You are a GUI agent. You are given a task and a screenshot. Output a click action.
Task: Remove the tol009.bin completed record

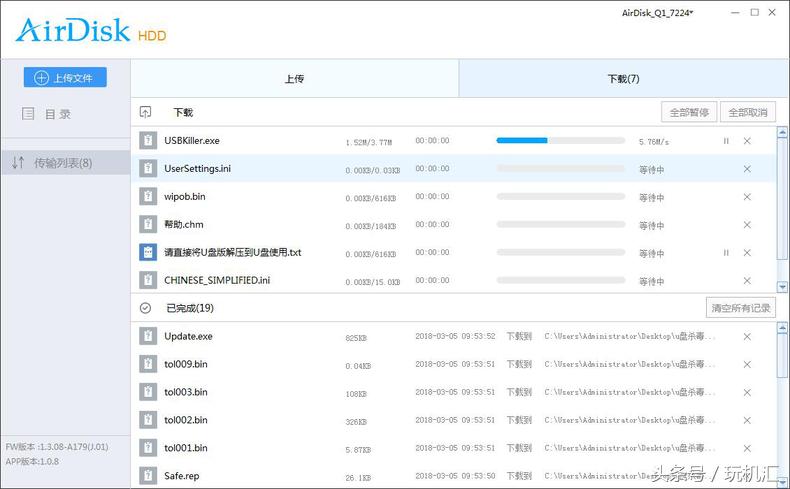coord(747,364)
